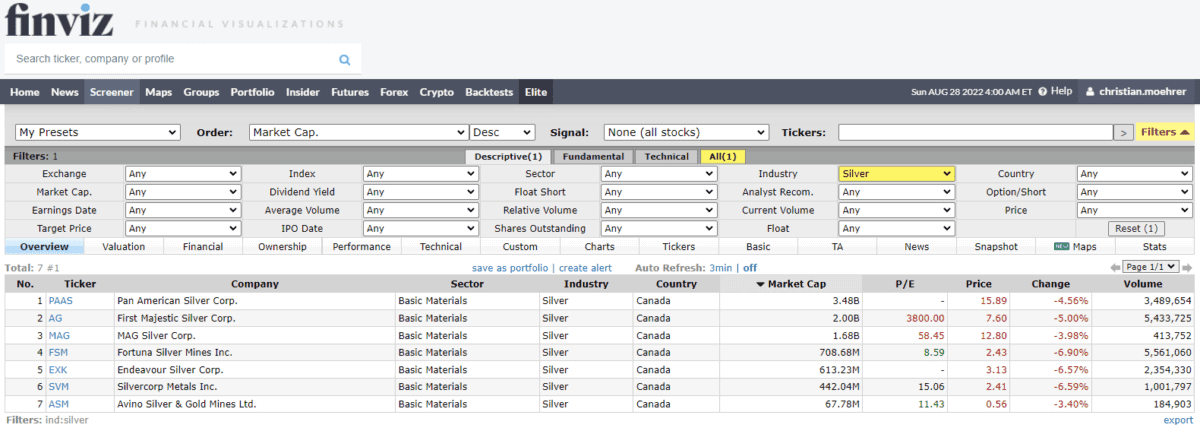Open the Analyst Recom. dropdown
Image resolution: width=1200 pixels, height=431 pixels.
pyautogui.click(x=897, y=192)
